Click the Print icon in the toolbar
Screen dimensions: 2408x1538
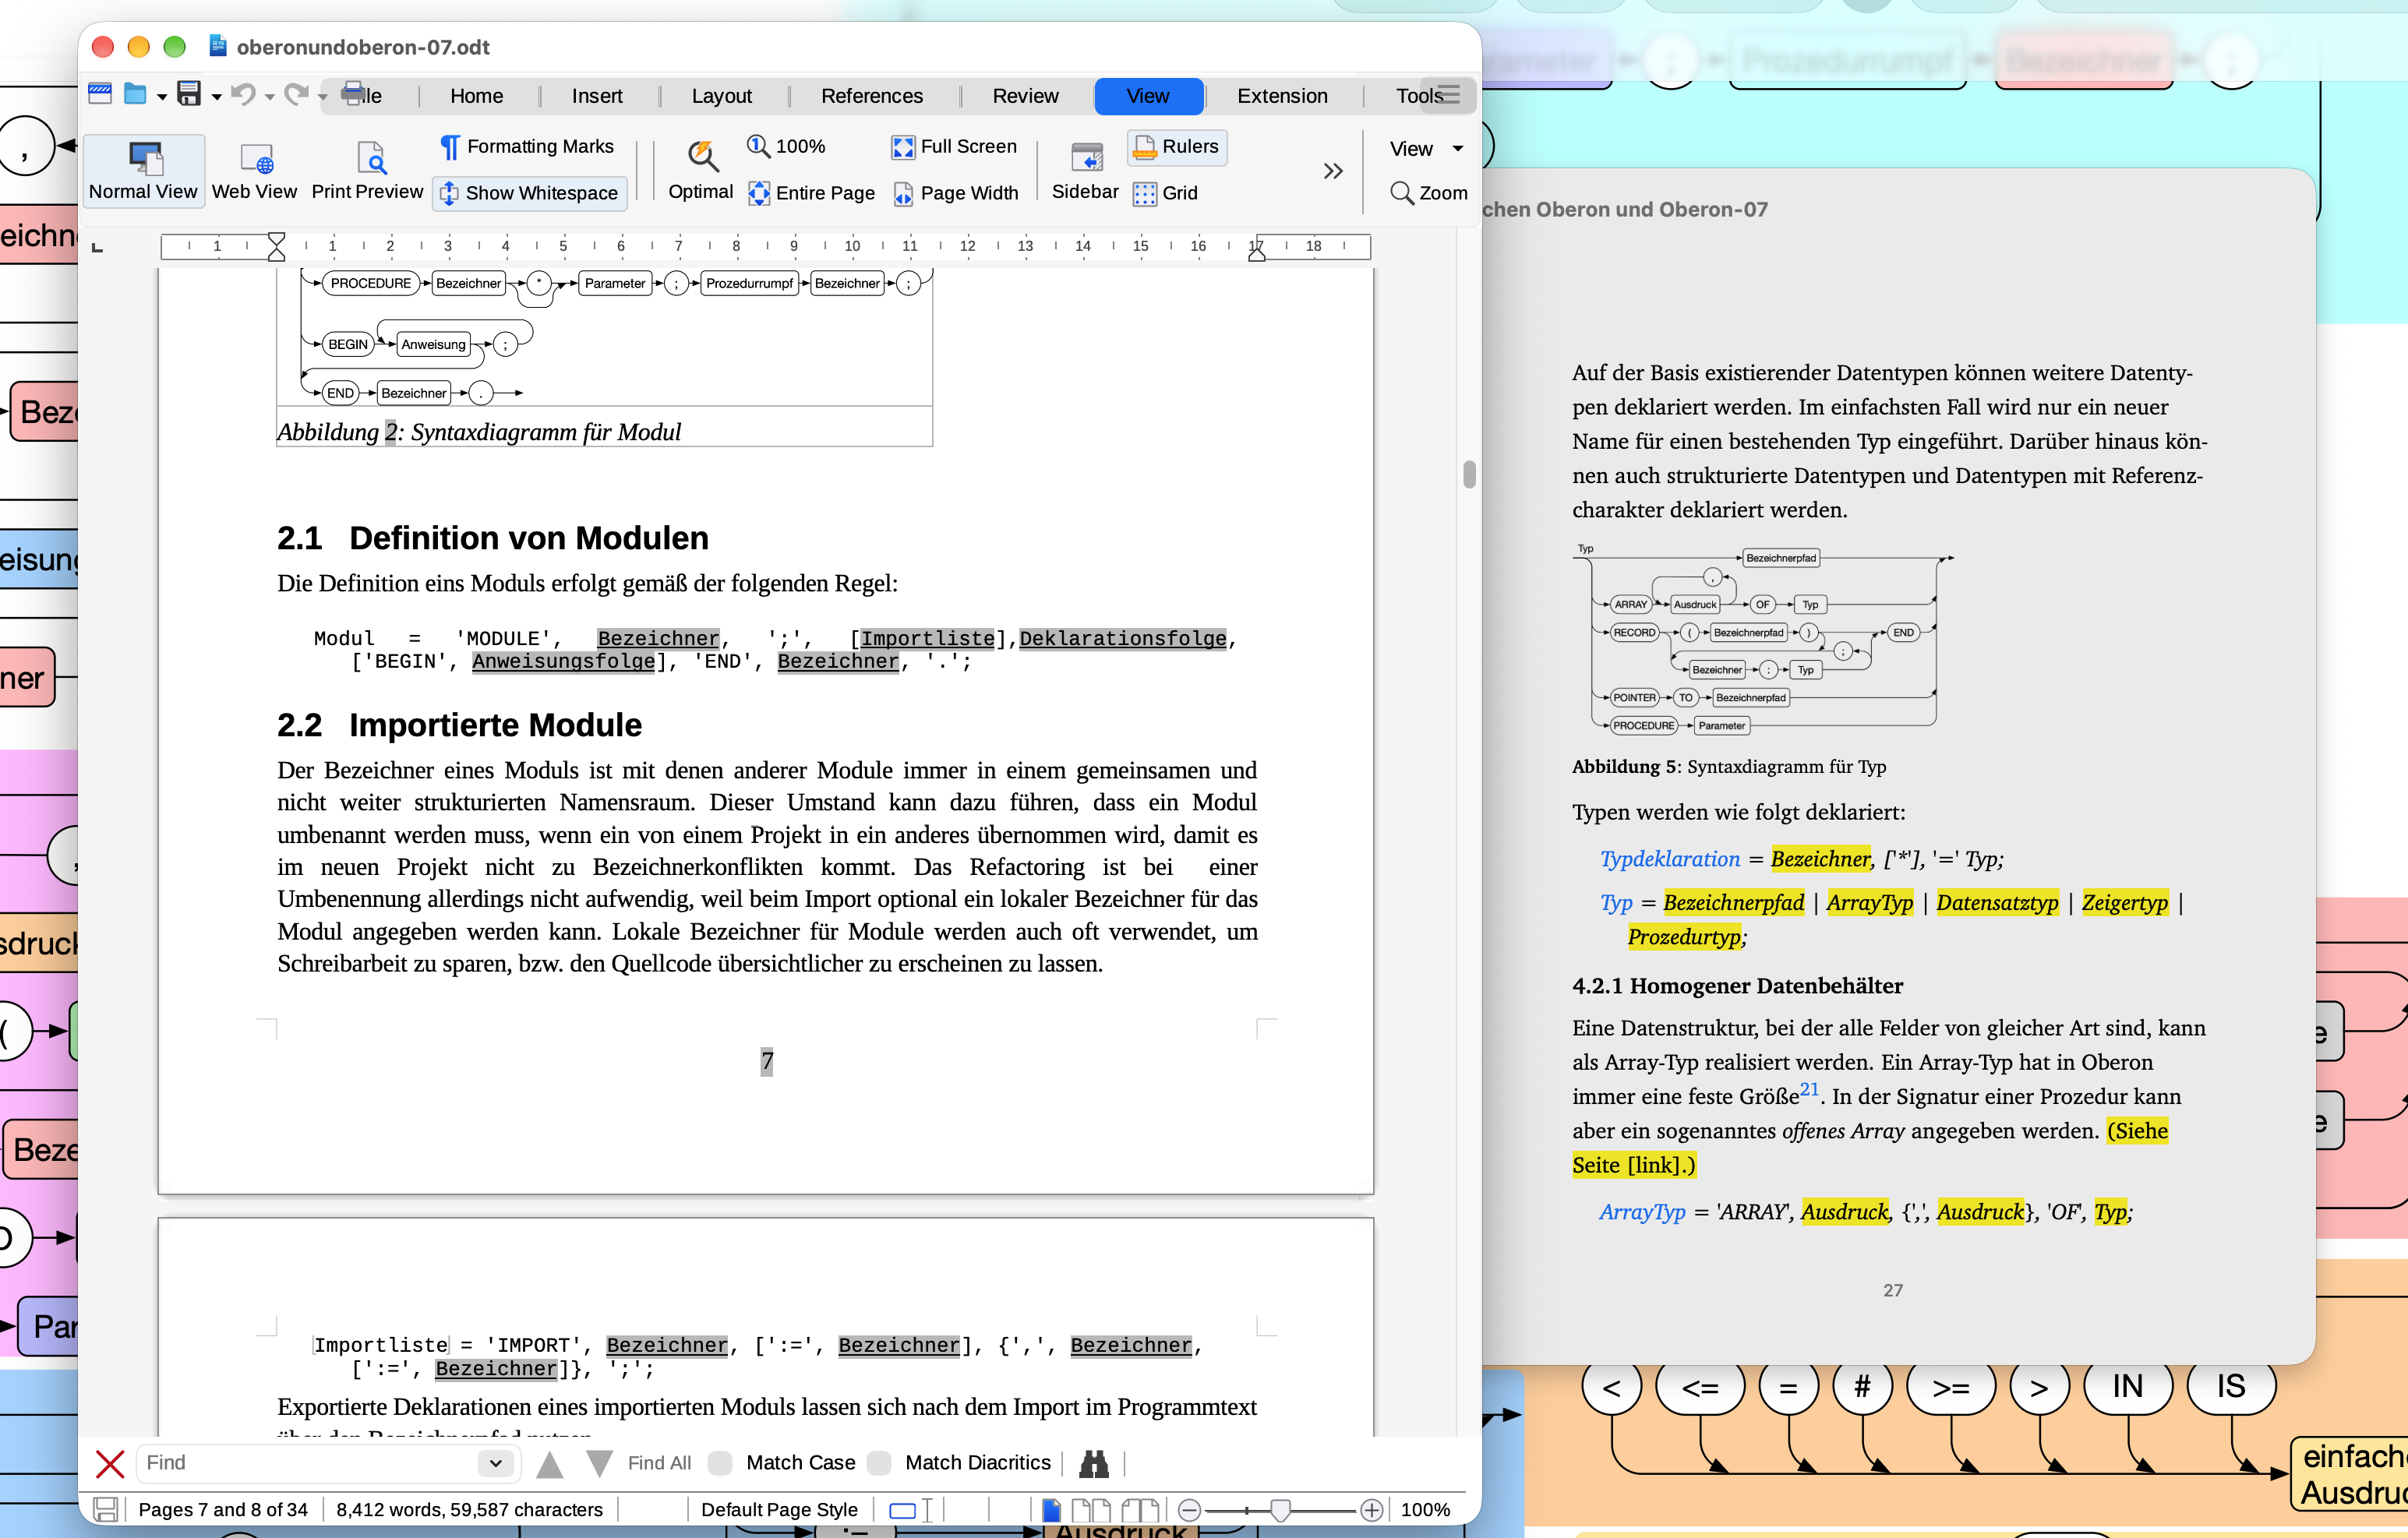coord(353,94)
